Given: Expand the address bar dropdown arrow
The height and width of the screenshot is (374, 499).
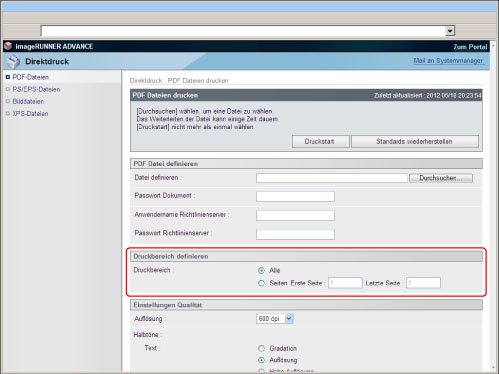Looking at the screenshot, I should pos(450,31).
